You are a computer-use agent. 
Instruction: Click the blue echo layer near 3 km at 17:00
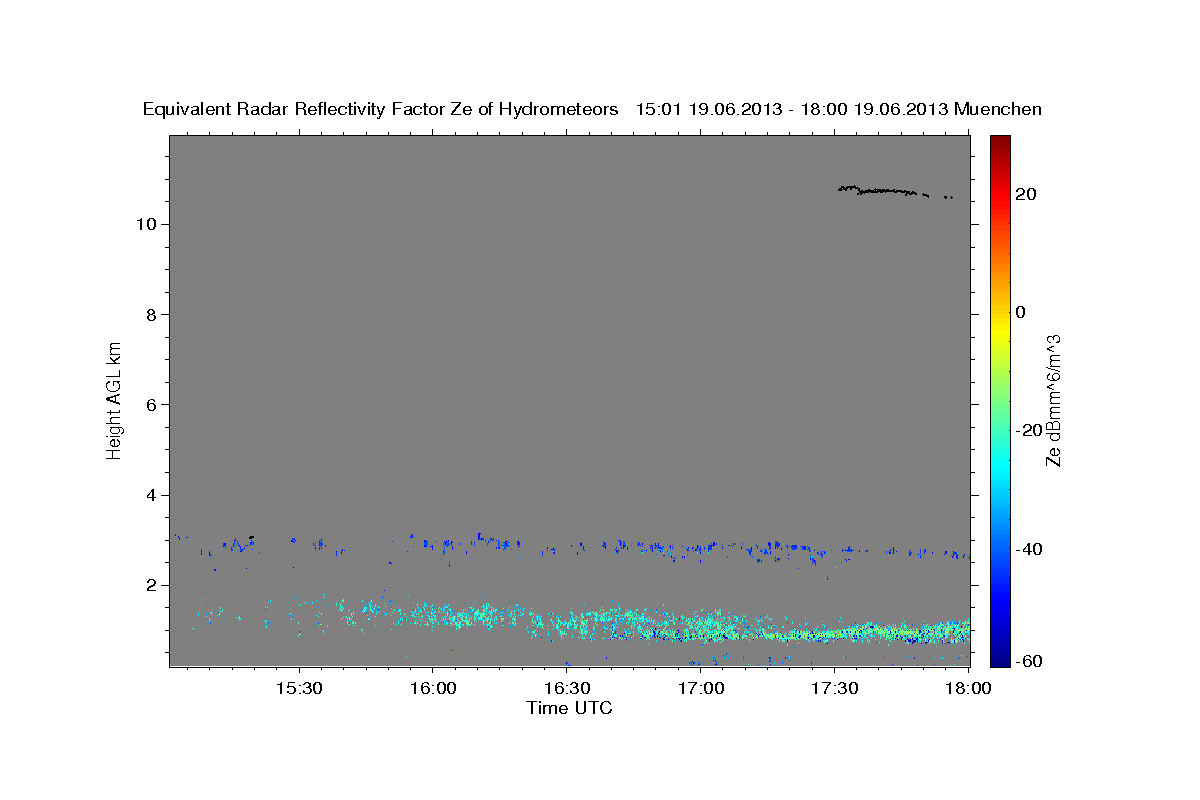(x=701, y=547)
